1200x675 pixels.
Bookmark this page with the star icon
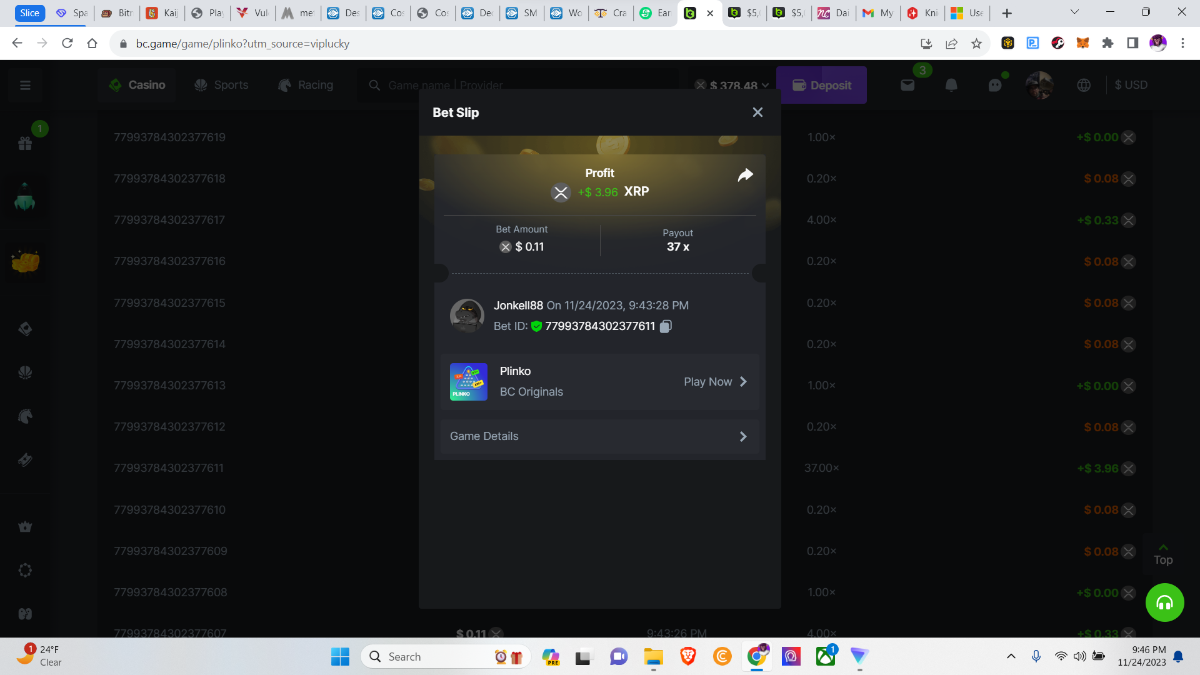[976, 44]
